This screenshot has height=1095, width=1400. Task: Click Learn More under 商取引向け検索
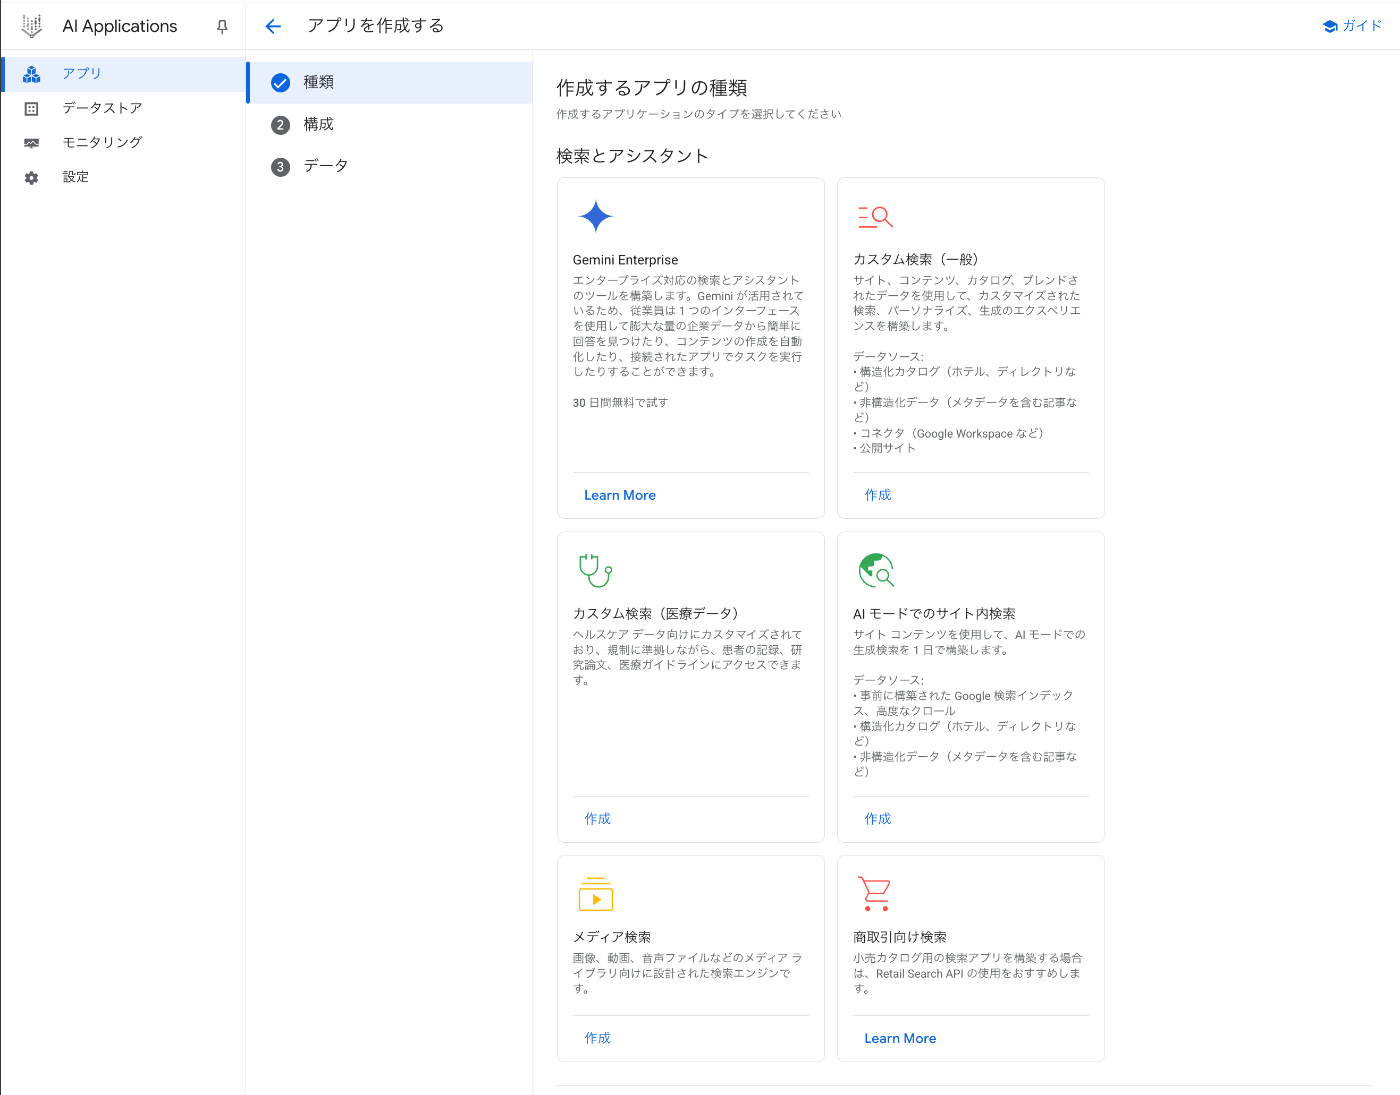click(x=900, y=1039)
